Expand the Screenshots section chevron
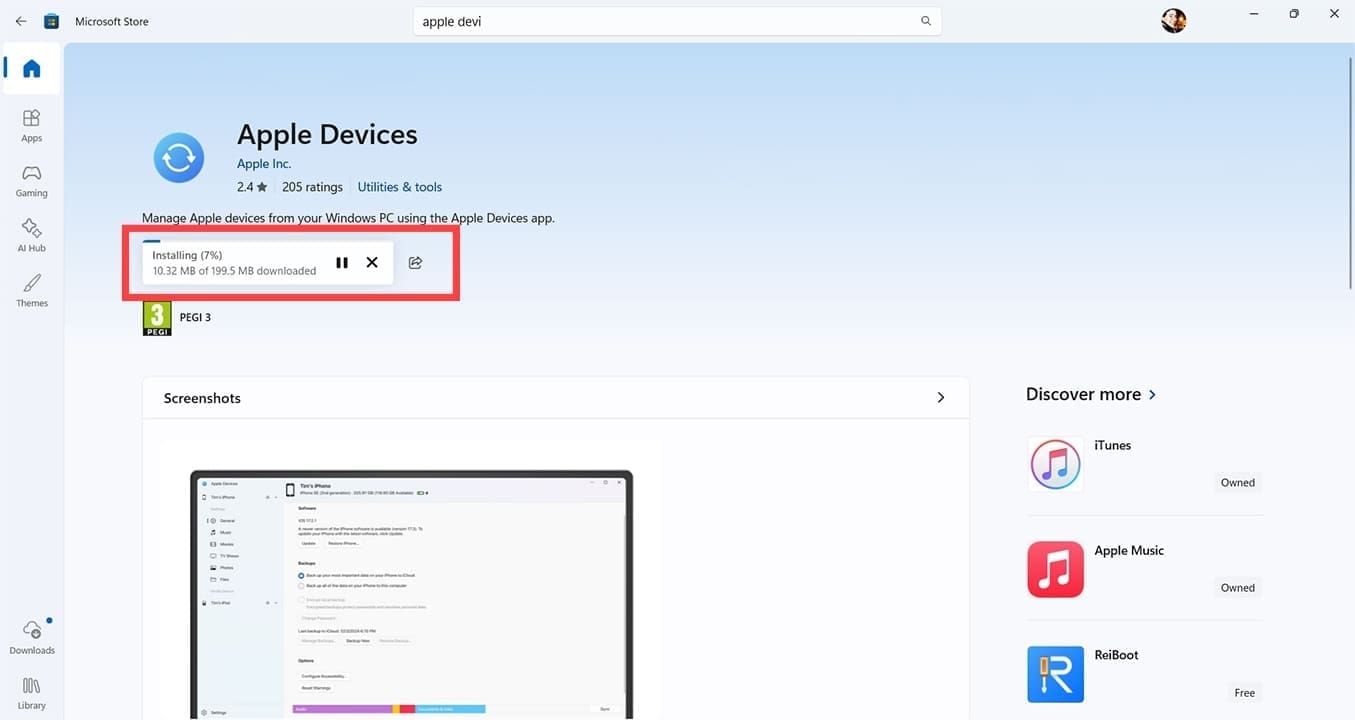 (x=941, y=398)
